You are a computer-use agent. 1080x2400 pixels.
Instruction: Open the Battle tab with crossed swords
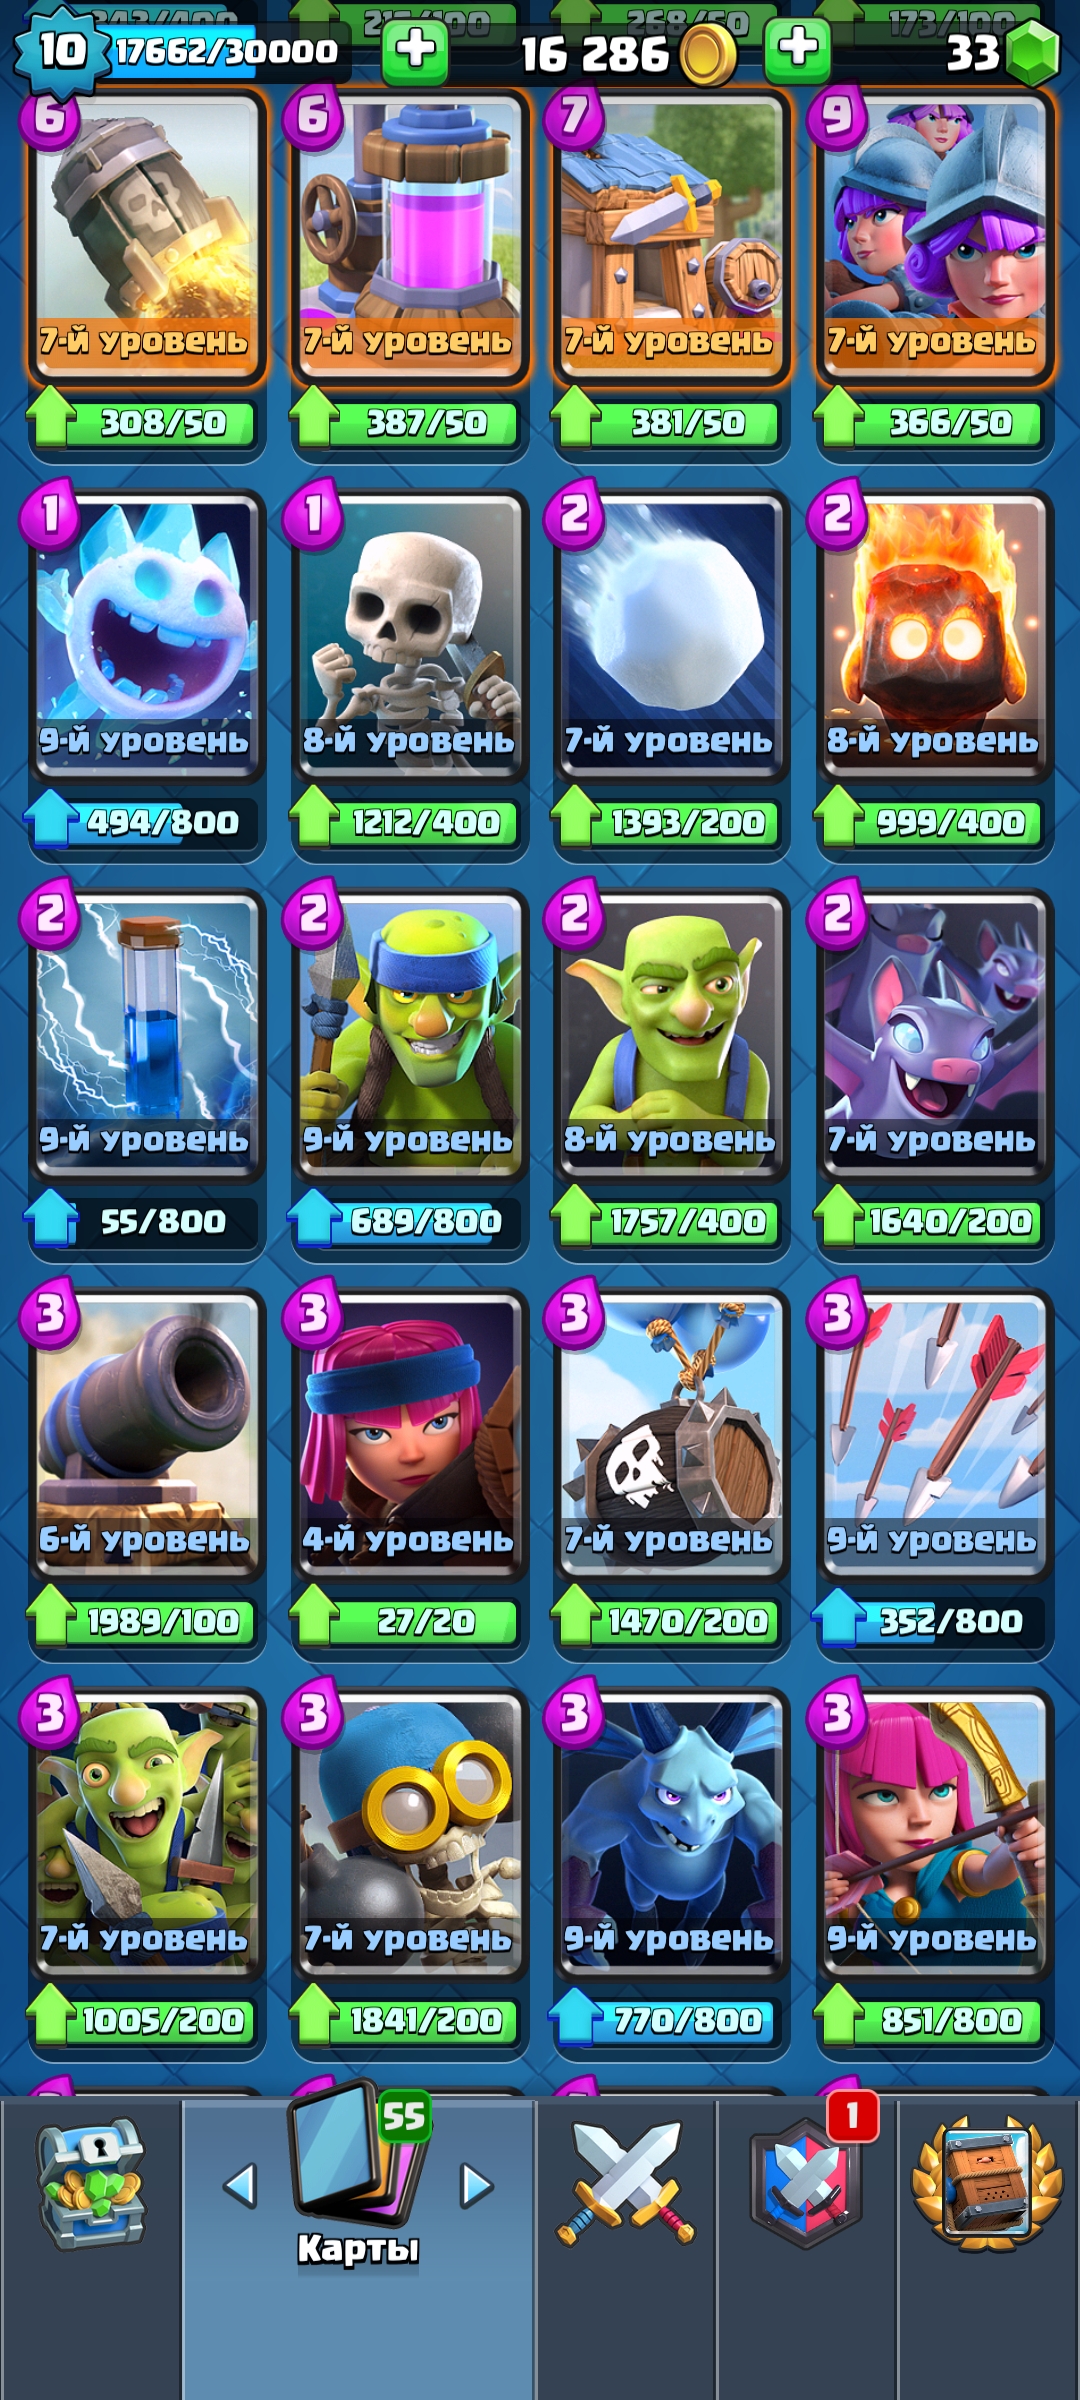626,2183
